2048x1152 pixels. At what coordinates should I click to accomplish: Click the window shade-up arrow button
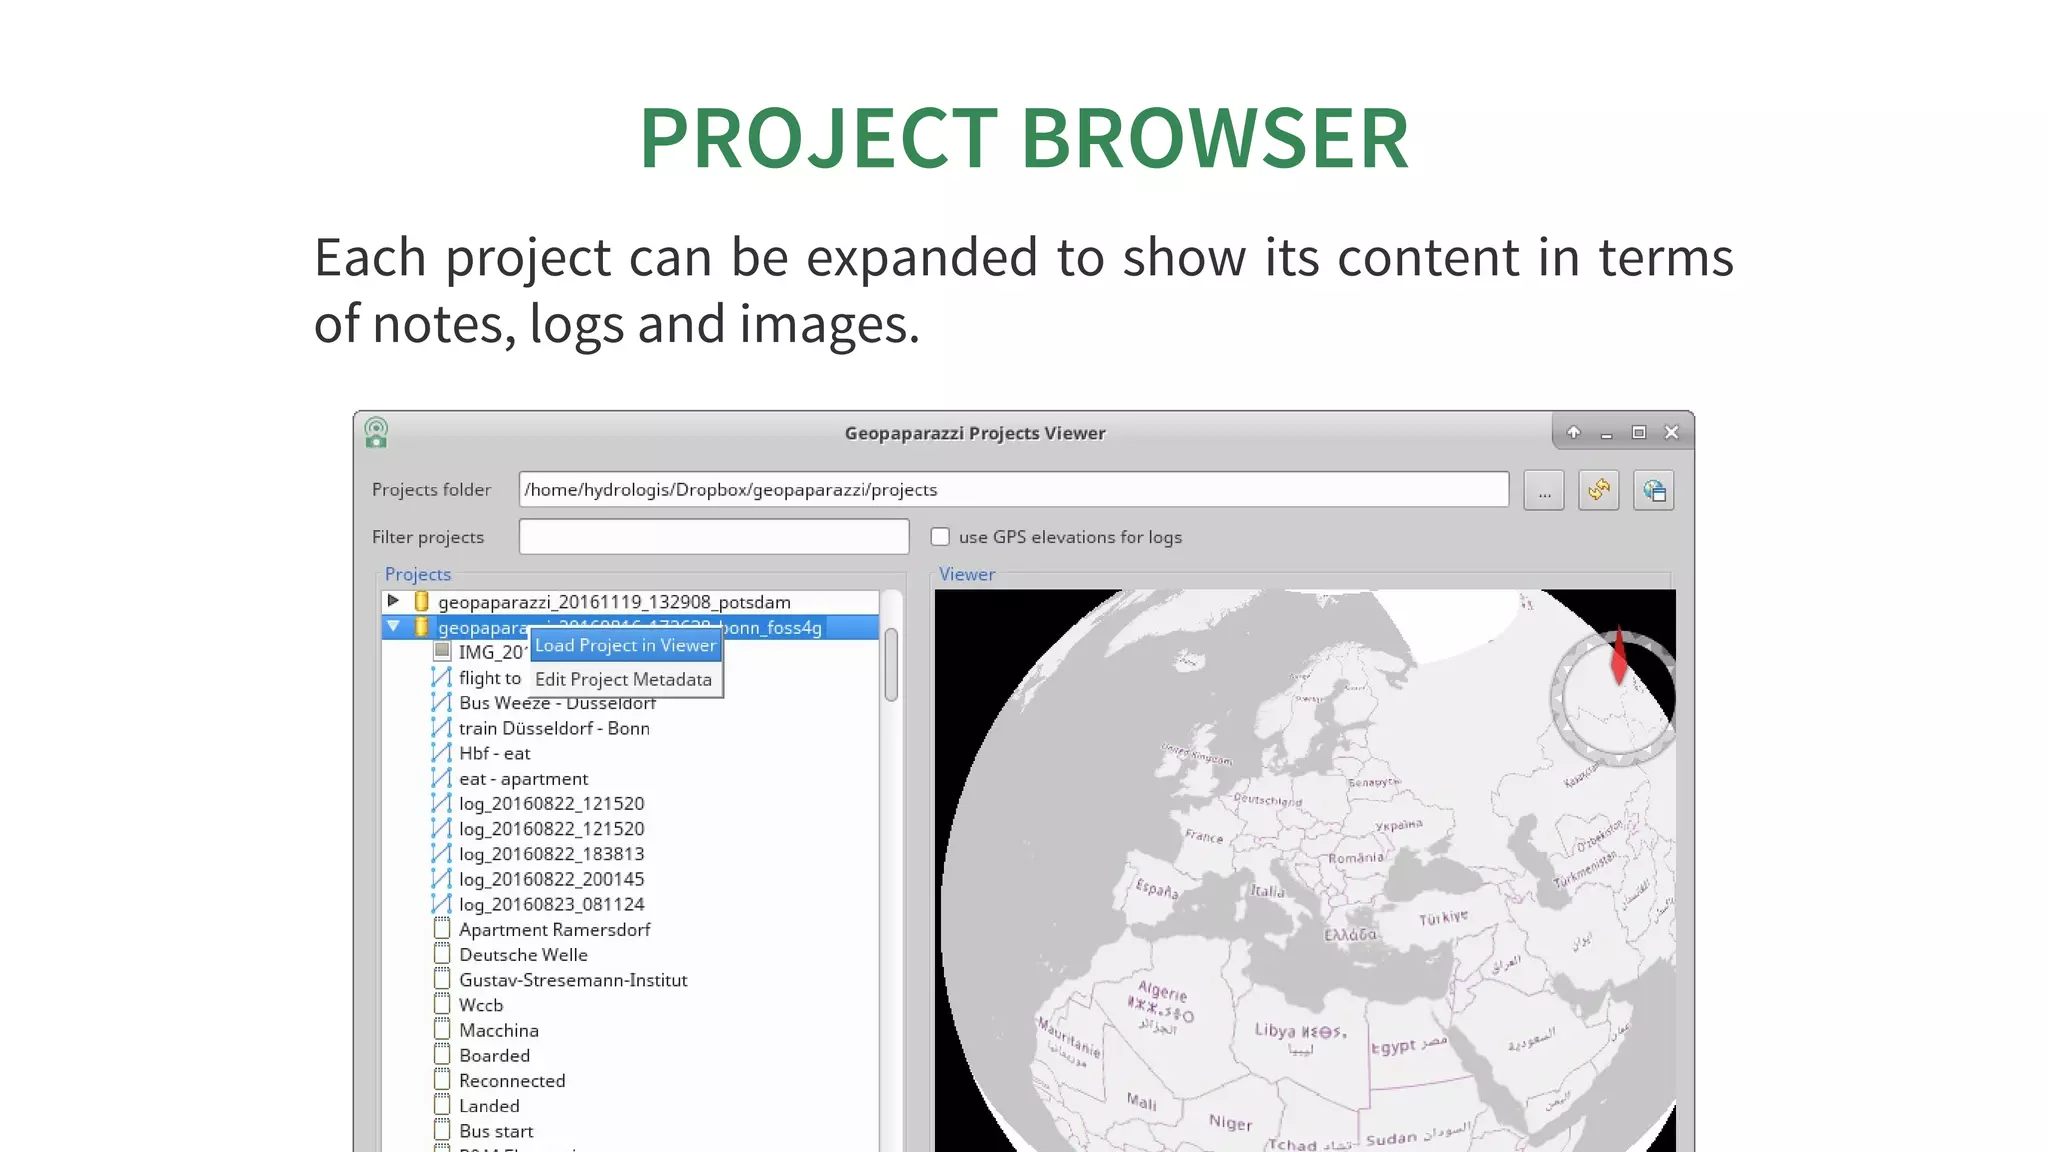(1574, 433)
